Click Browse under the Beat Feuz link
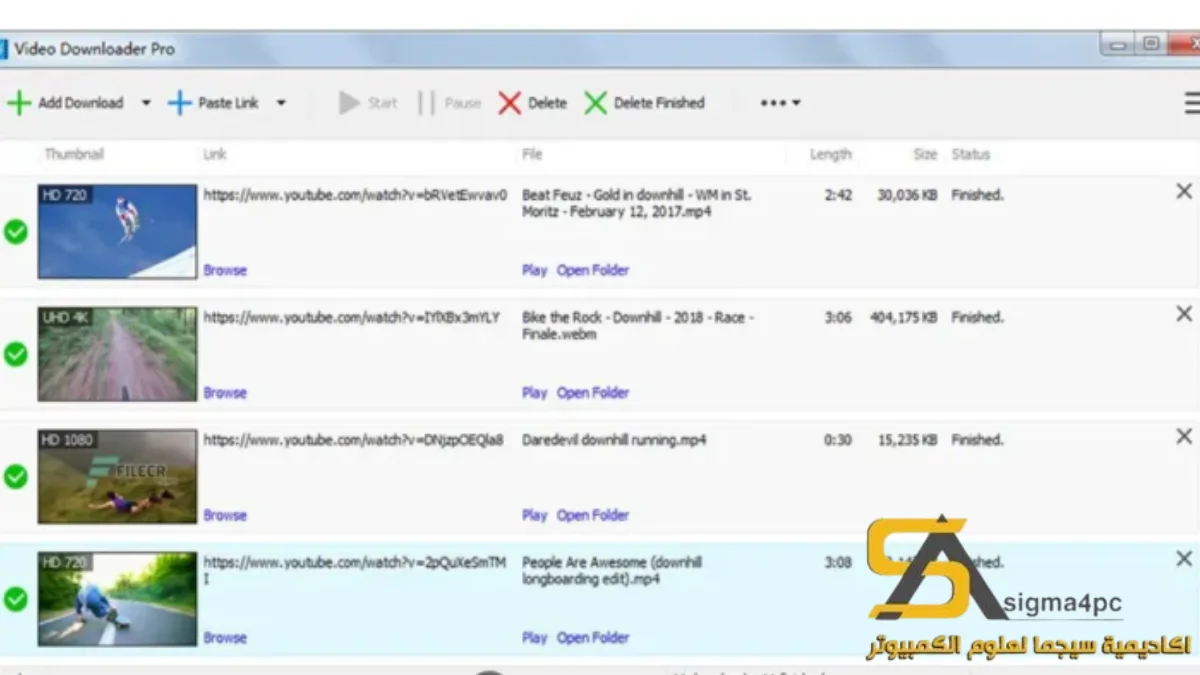 (225, 270)
